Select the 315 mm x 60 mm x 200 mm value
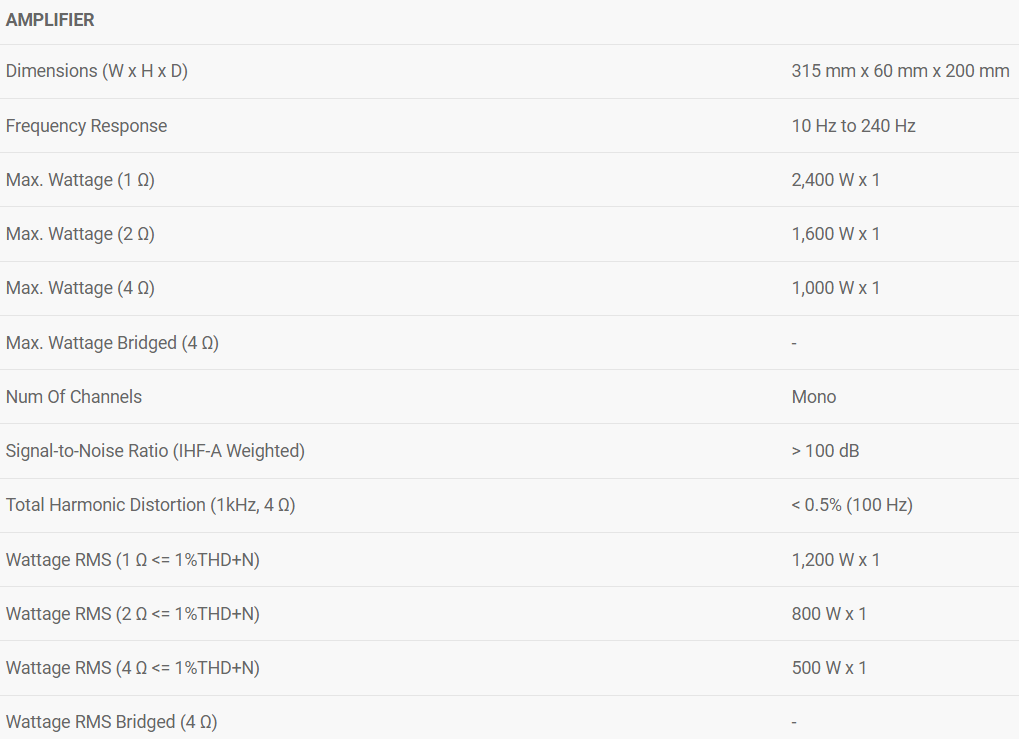The image size is (1019, 739). pyautogui.click(x=900, y=72)
